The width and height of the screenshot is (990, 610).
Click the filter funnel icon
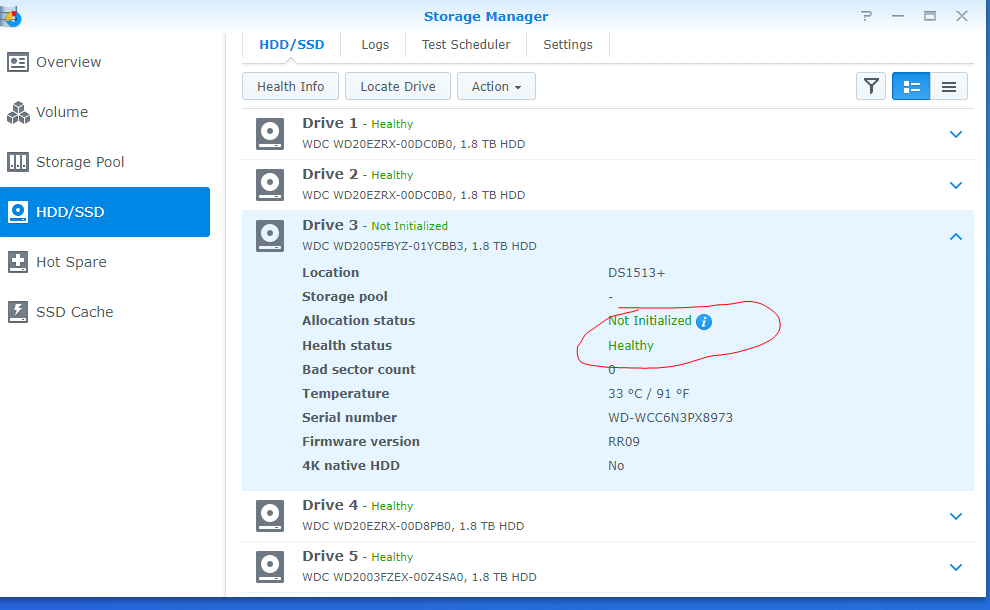click(x=870, y=86)
